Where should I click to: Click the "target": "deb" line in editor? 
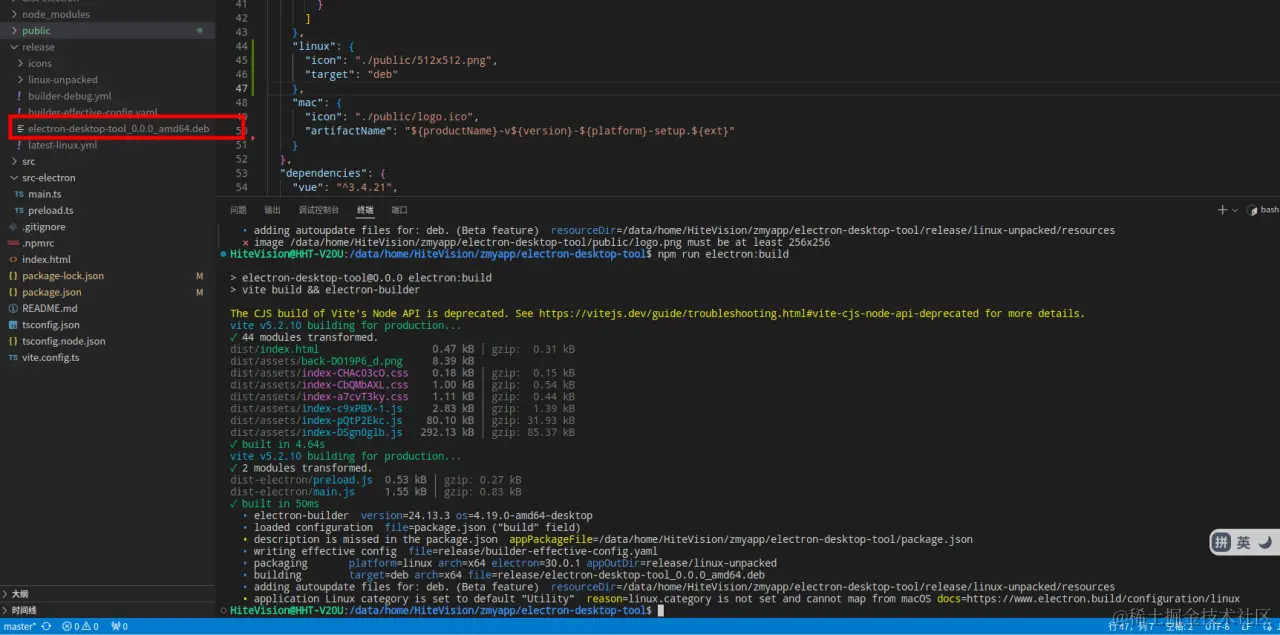click(x=352, y=74)
